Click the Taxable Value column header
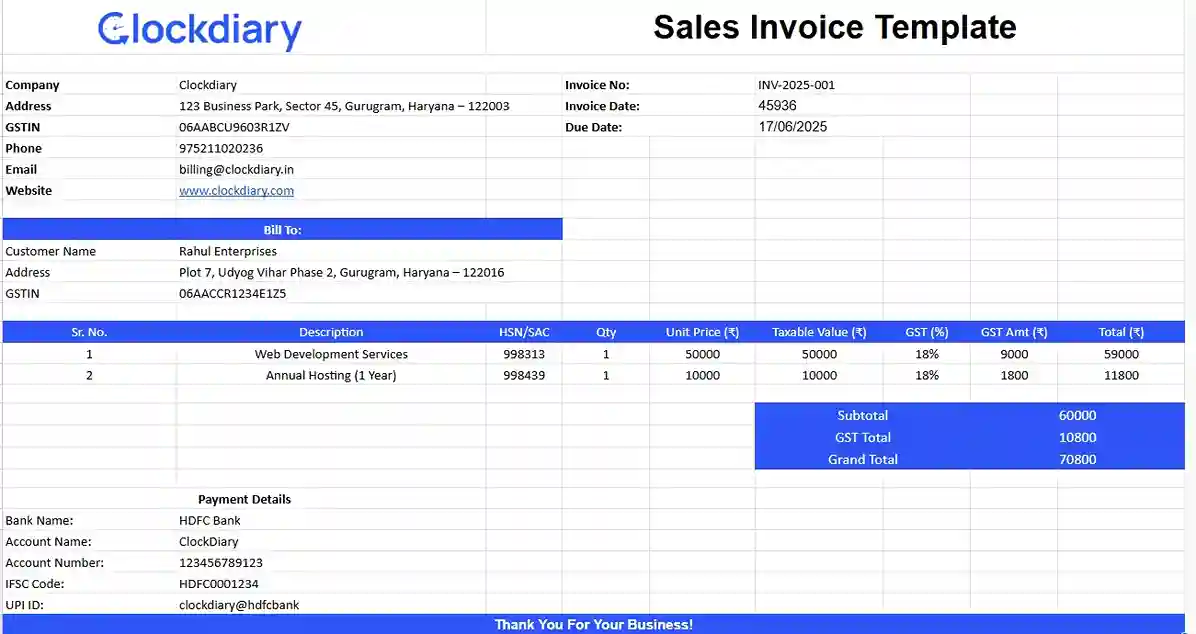The width and height of the screenshot is (1196, 634). tap(819, 332)
